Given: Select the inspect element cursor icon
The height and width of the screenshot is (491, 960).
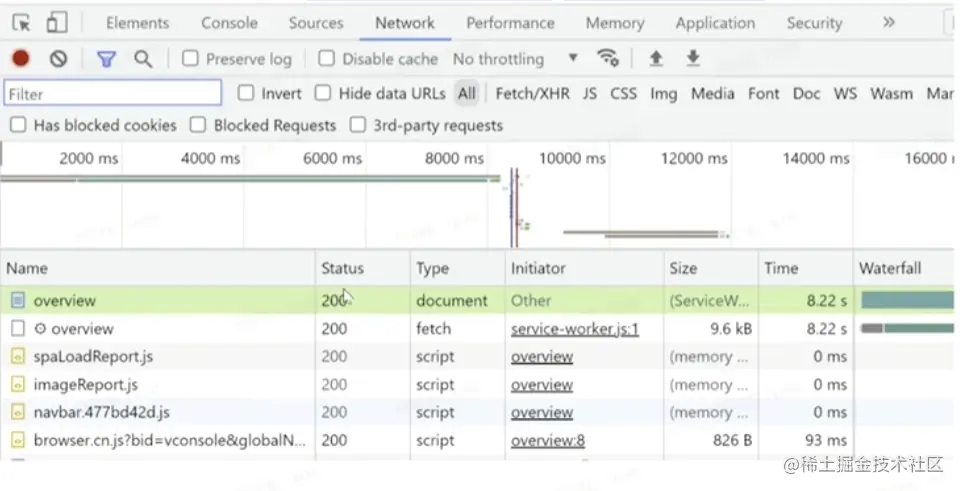Looking at the screenshot, I should pos(21,23).
